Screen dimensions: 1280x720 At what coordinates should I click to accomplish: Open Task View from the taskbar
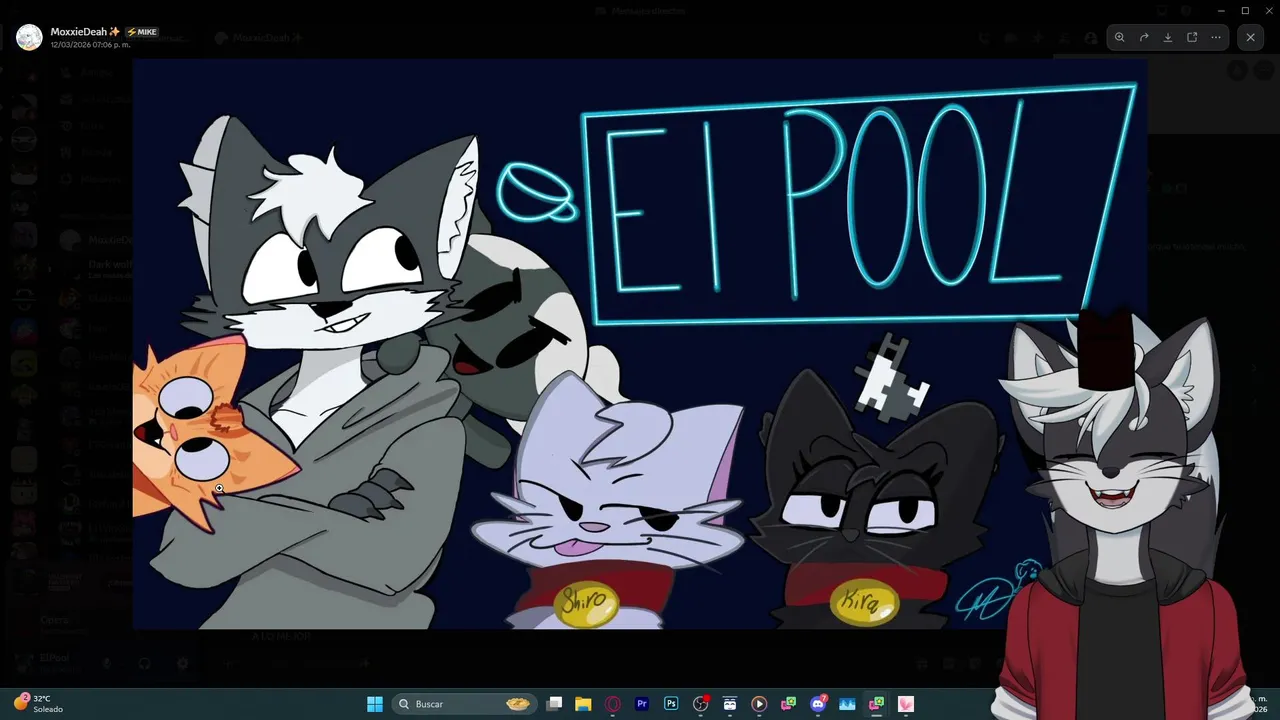pos(555,704)
